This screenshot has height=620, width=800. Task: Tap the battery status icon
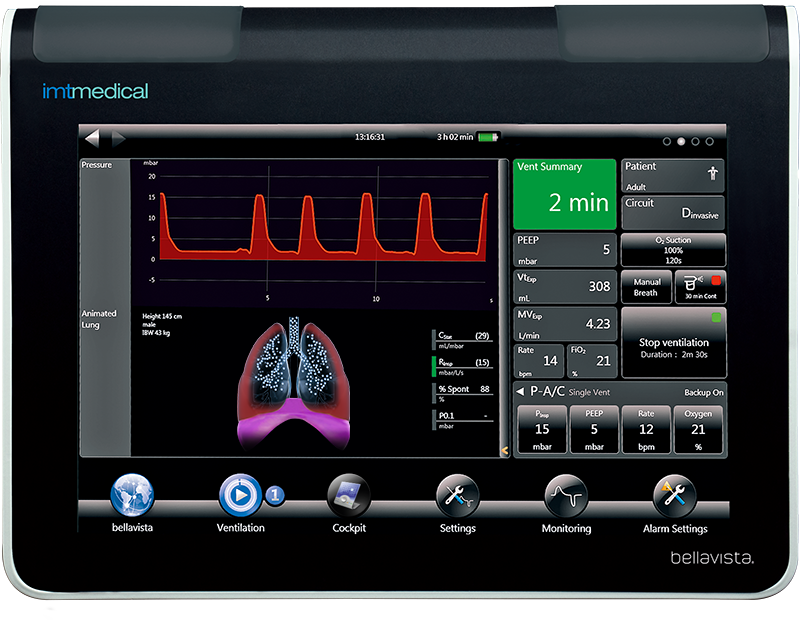pyautogui.click(x=489, y=137)
